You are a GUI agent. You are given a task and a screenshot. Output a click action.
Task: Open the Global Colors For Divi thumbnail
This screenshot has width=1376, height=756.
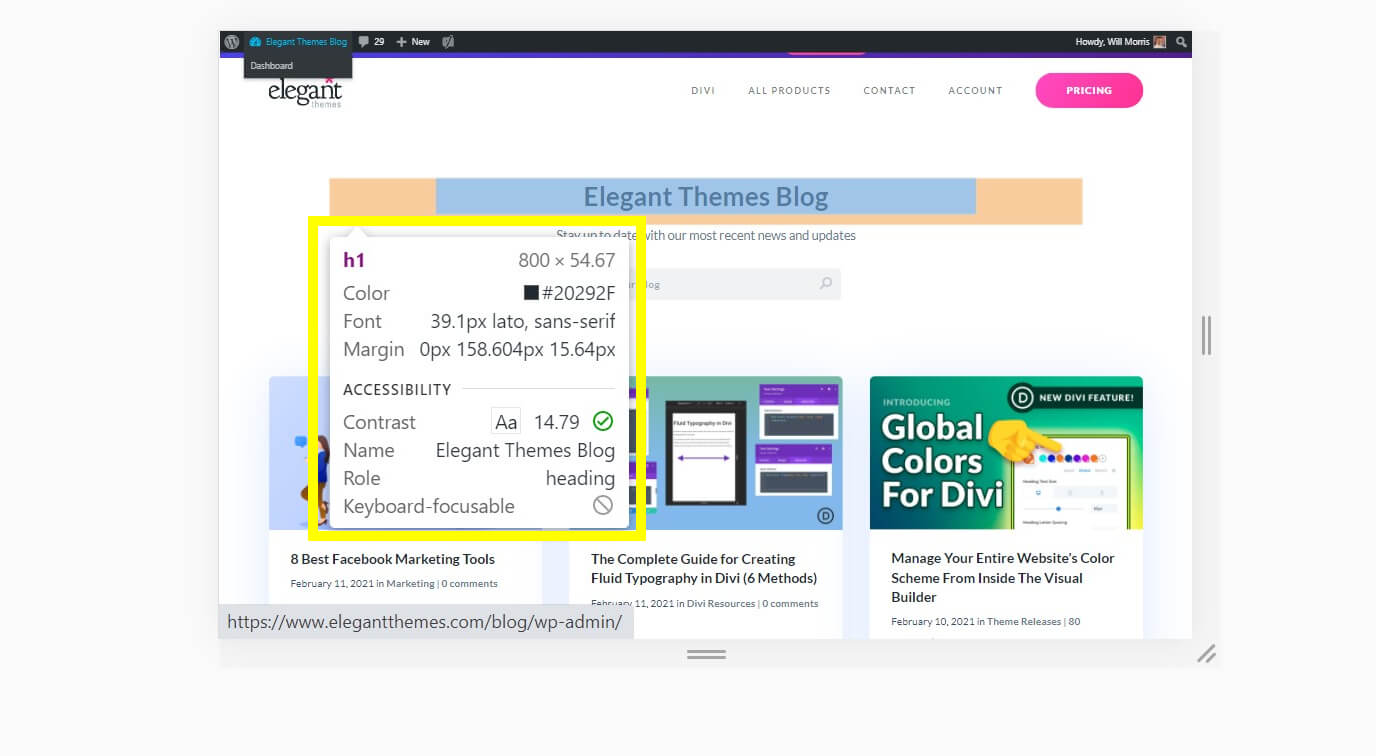[x=1005, y=453]
